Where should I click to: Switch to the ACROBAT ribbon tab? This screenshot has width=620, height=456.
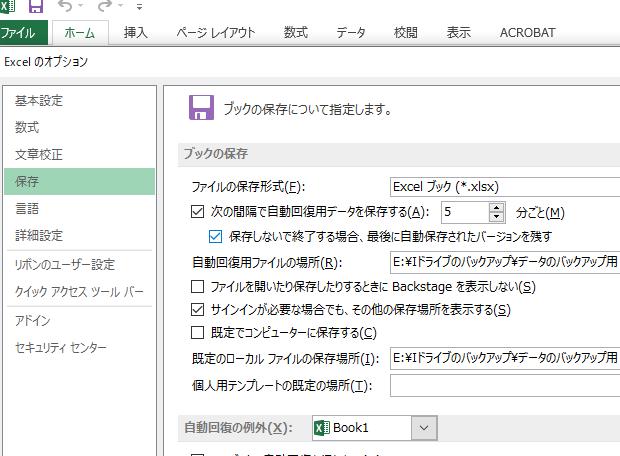[x=527, y=33]
